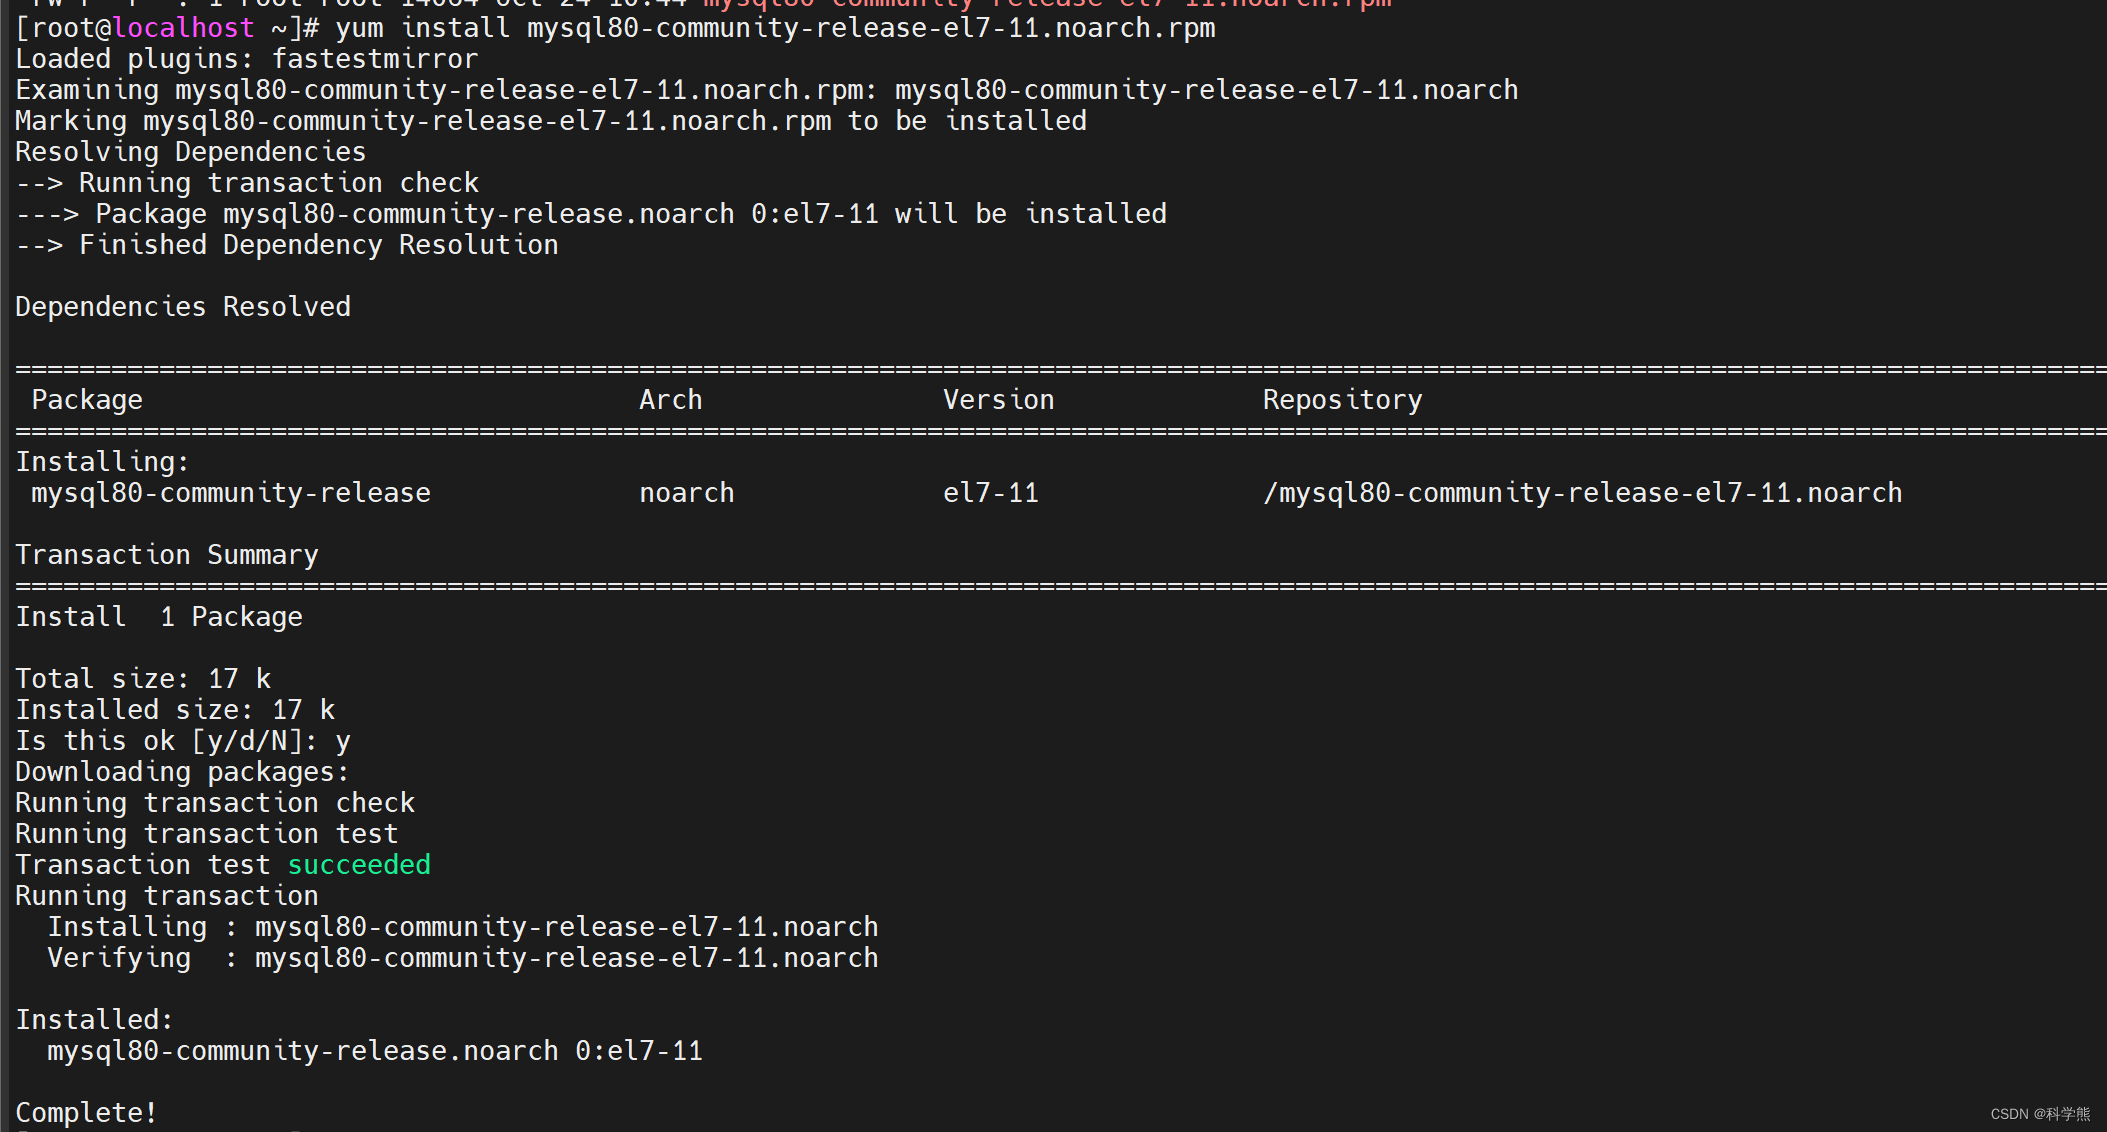Viewport: 2107px width, 1132px height.
Task: Click the 'Is this ok [y/d/N]: y' prompt
Action: pos(183,741)
